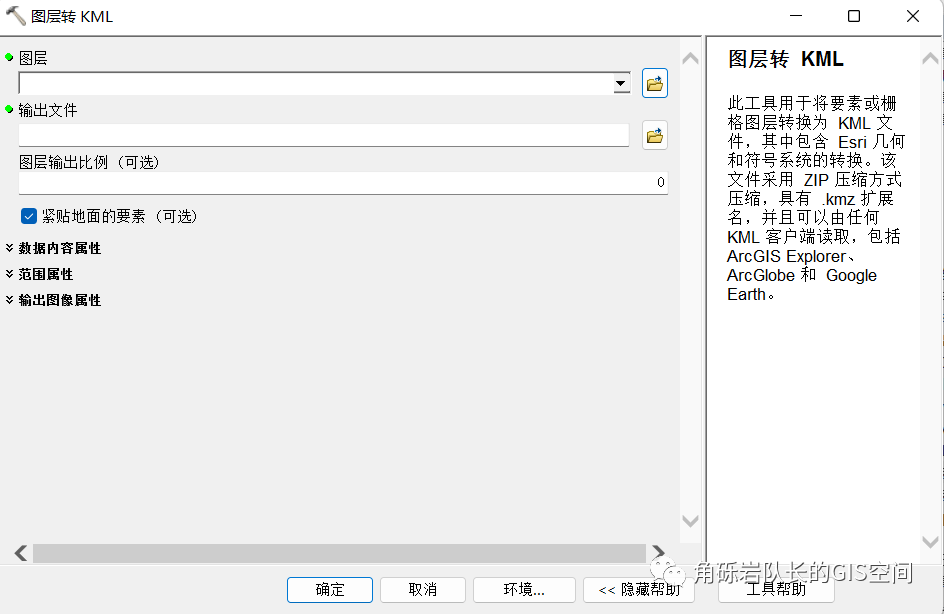Screen dimensions: 944x614
Task: Click the browse folder icon beside 输出文件
Action: tap(654, 135)
